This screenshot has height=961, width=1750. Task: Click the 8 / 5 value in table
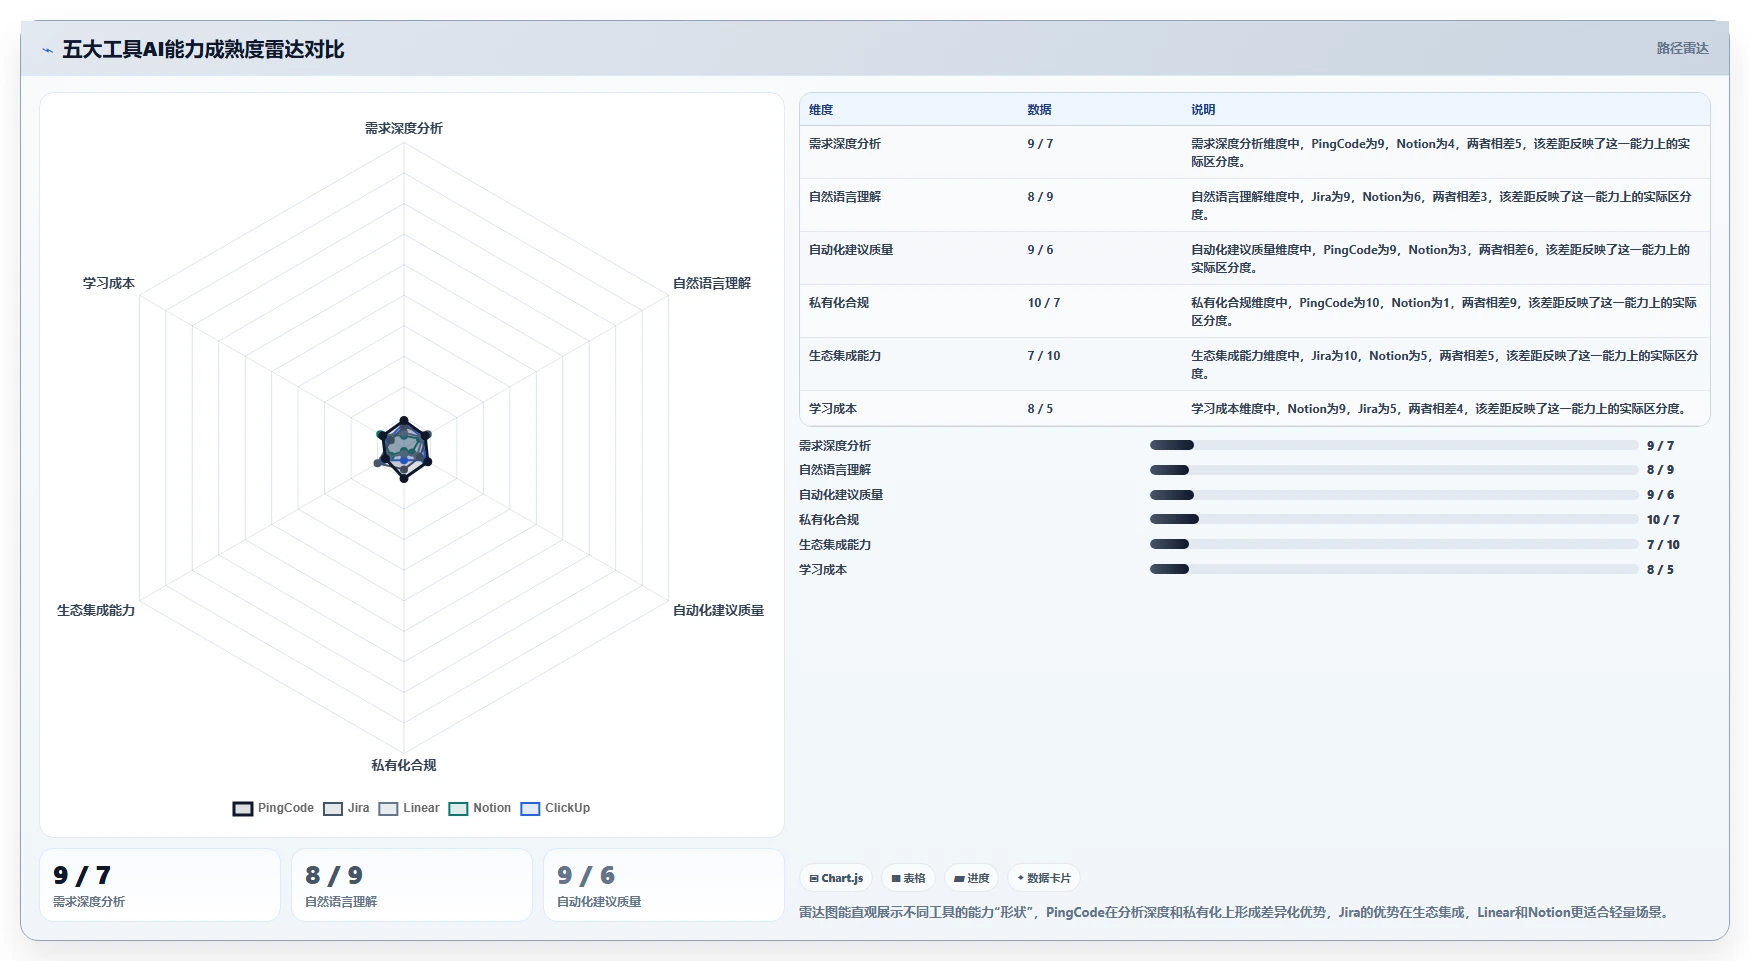click(1040, 409)
